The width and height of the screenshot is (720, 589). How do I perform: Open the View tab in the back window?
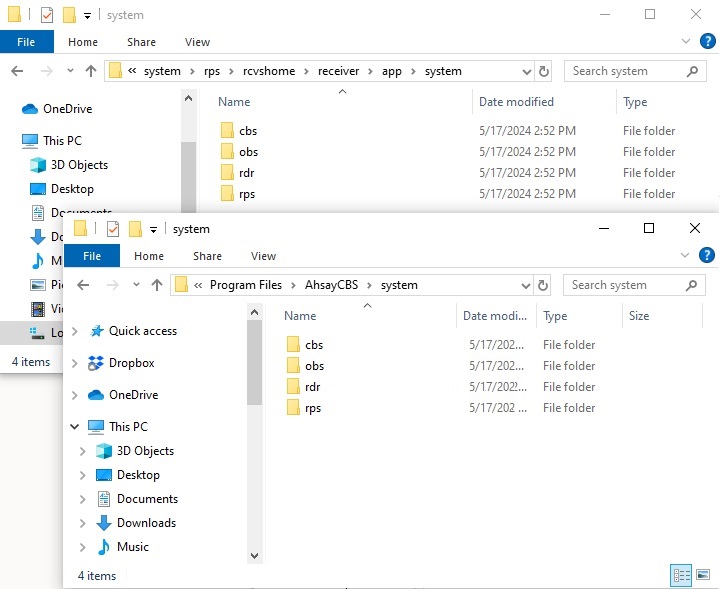197,42
